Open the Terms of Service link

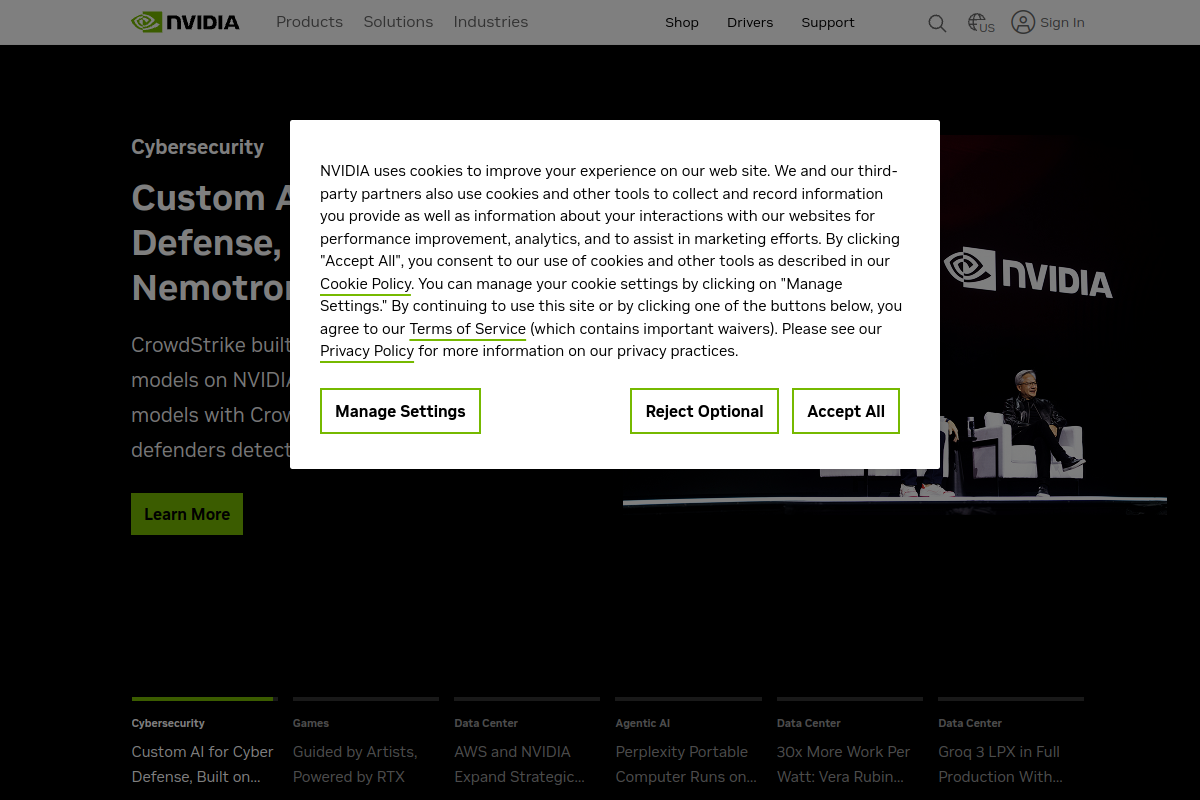pyautogui.click(x=467, y=329)
